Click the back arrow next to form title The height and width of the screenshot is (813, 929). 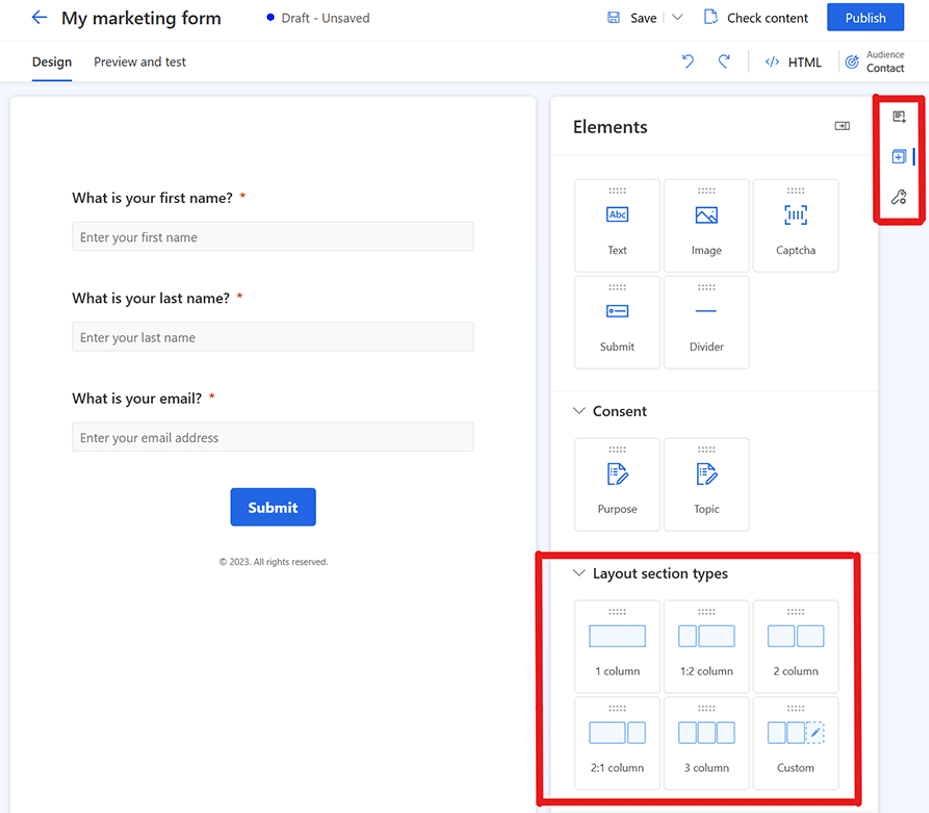pos(39,18)
